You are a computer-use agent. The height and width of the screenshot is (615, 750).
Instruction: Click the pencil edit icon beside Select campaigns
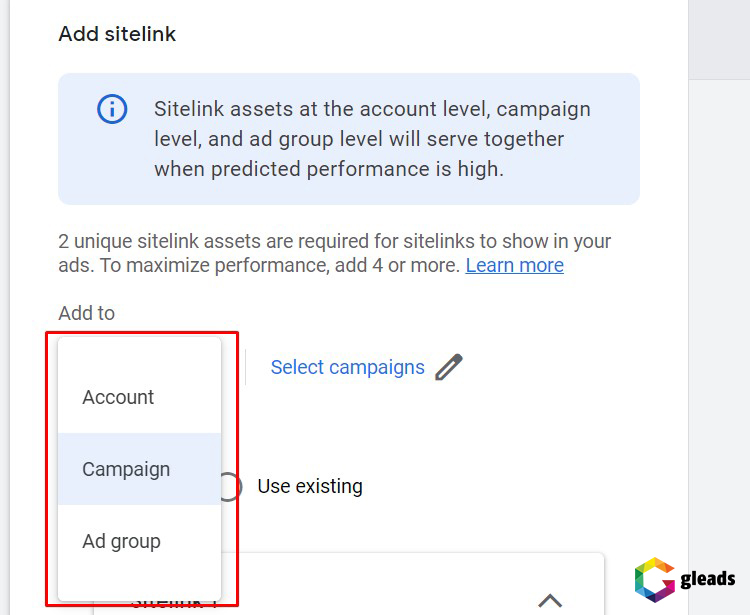coord(449,367)
